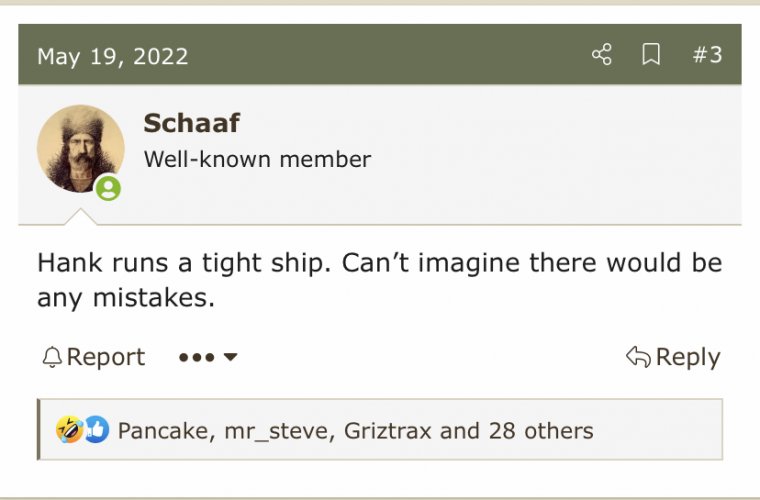Click the reply arrow icon
This screenshot has height=500, width=760.
(637, 357)
